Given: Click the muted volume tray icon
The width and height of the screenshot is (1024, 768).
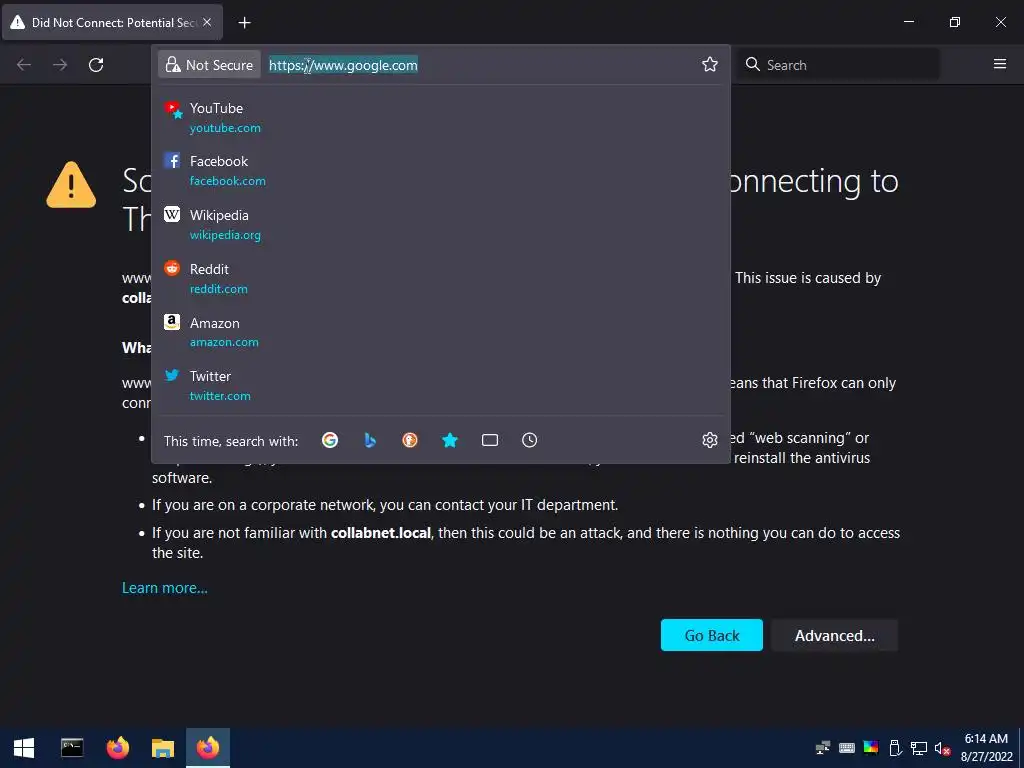Looking at the screenshot, I should (x=942, y=748).
